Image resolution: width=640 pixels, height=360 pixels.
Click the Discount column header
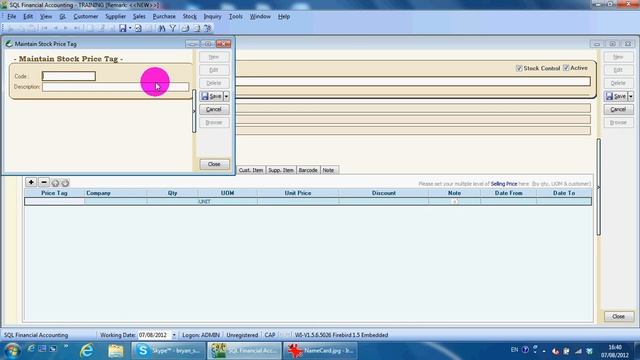(x=384, y=193)
